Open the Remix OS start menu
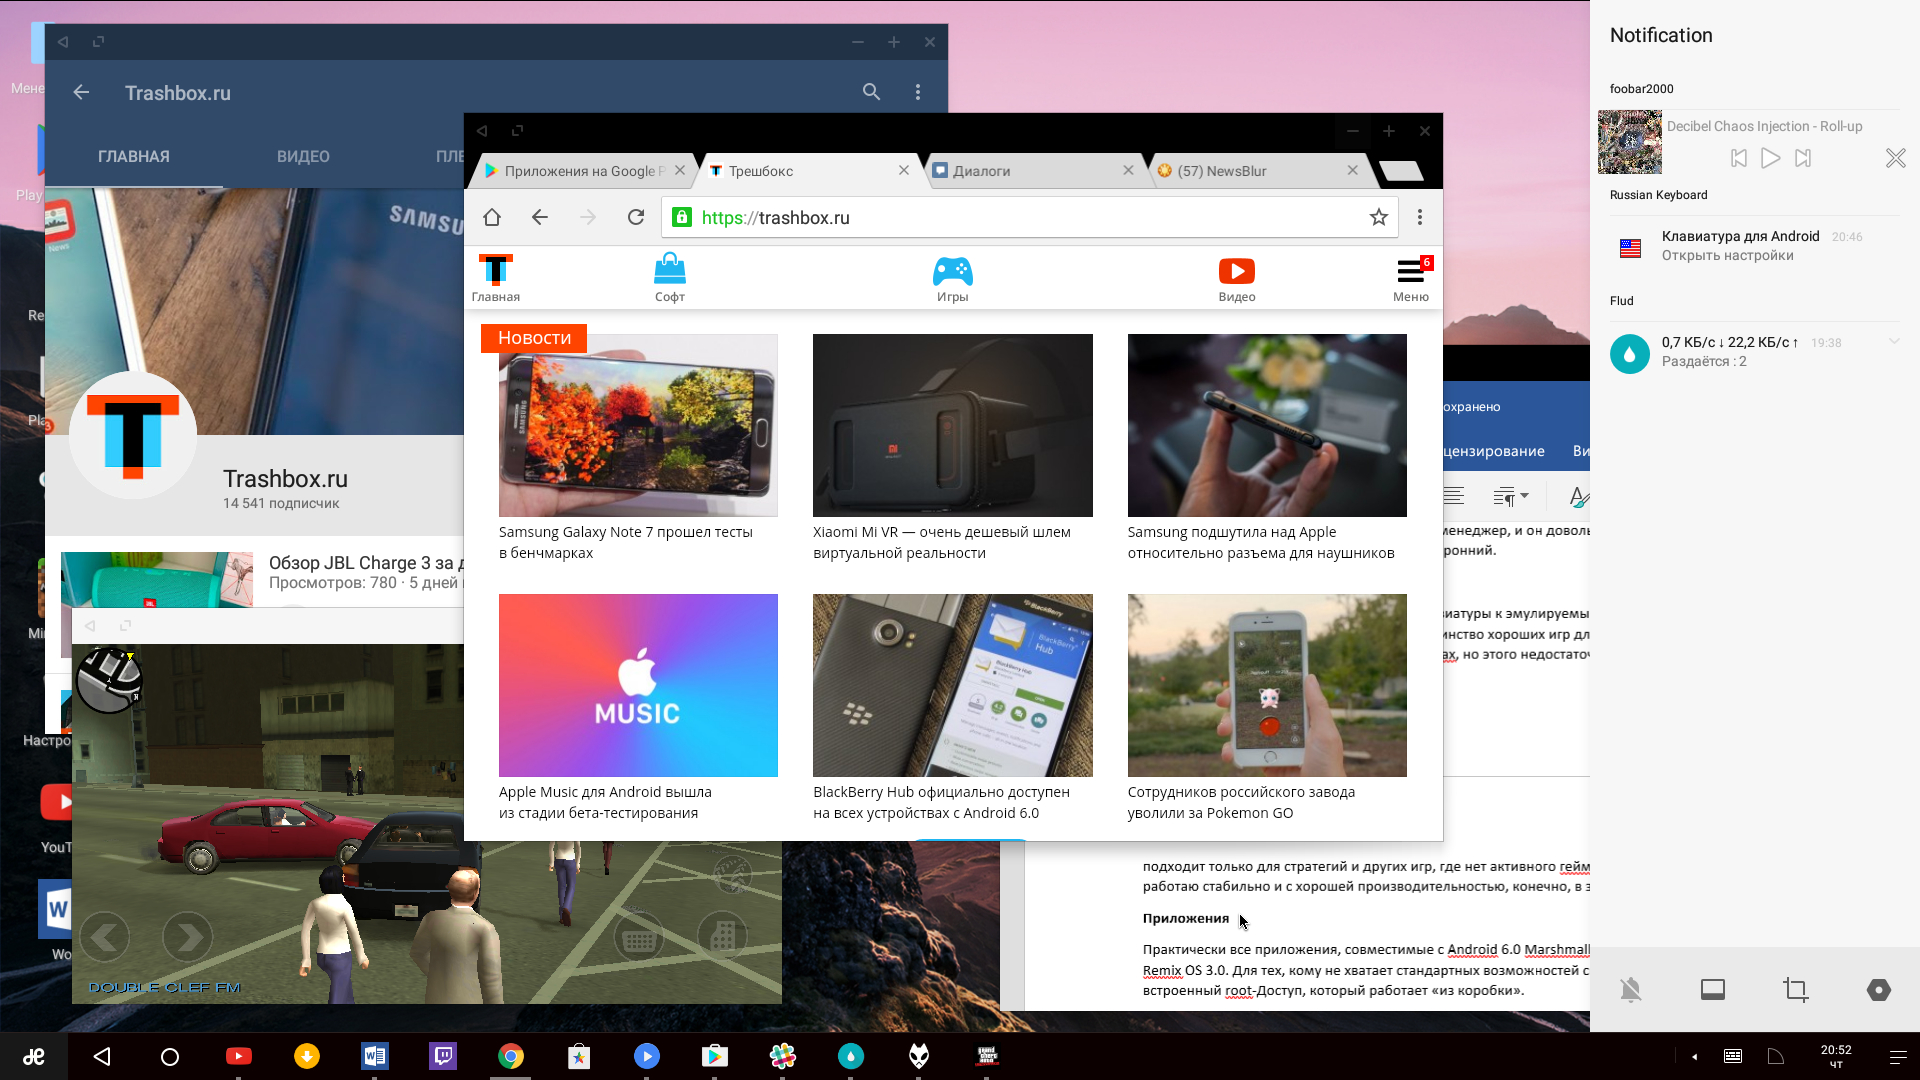This screenshot has width=1920, height=1080. click(x=34, y=1056)
